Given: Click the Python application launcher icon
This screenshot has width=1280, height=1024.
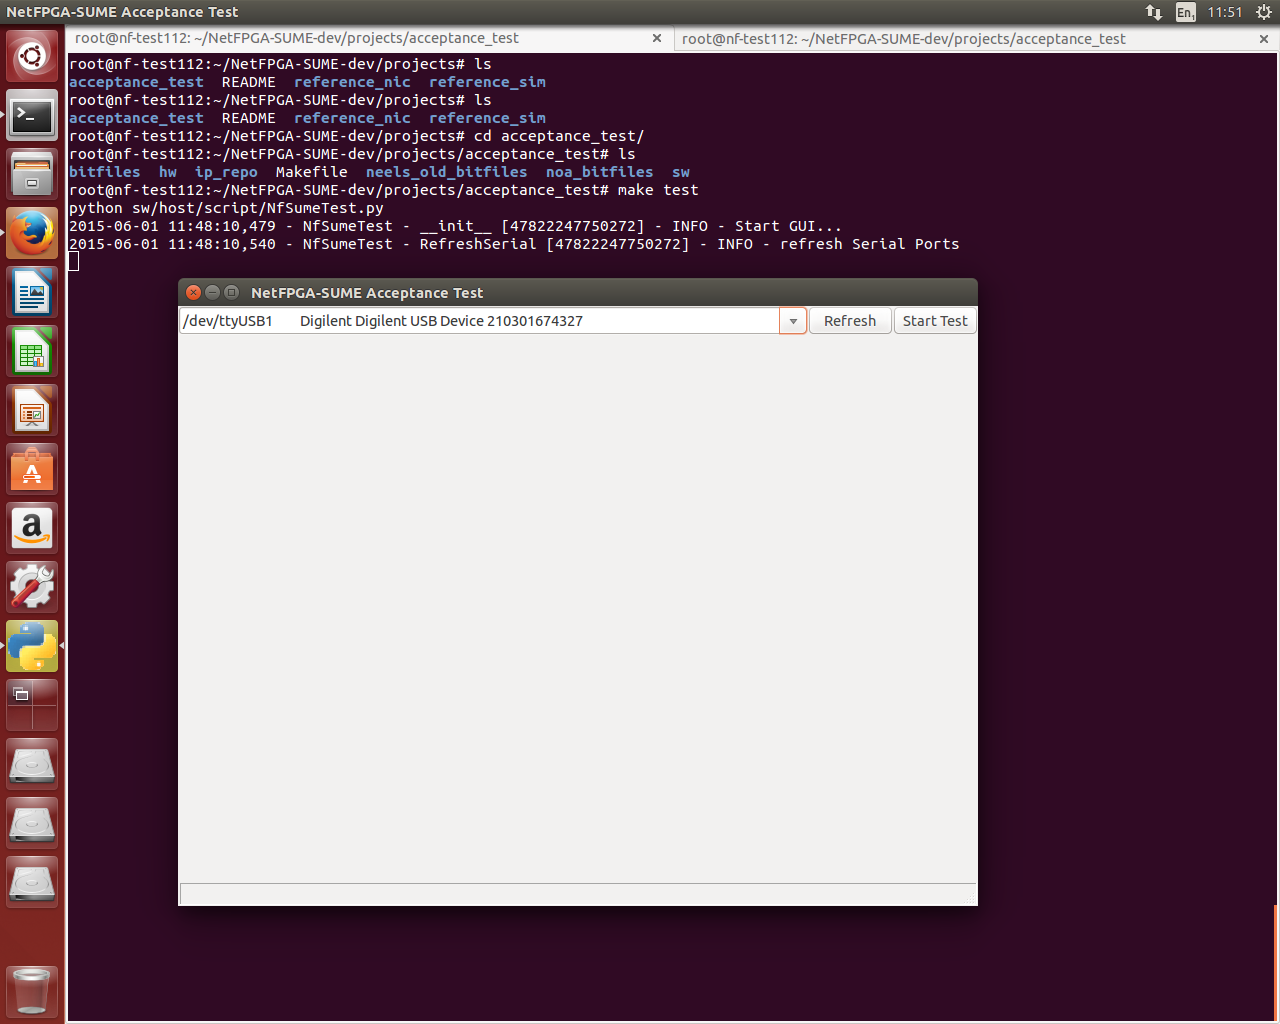Looking at the screenshot, I should click(32, 646).
